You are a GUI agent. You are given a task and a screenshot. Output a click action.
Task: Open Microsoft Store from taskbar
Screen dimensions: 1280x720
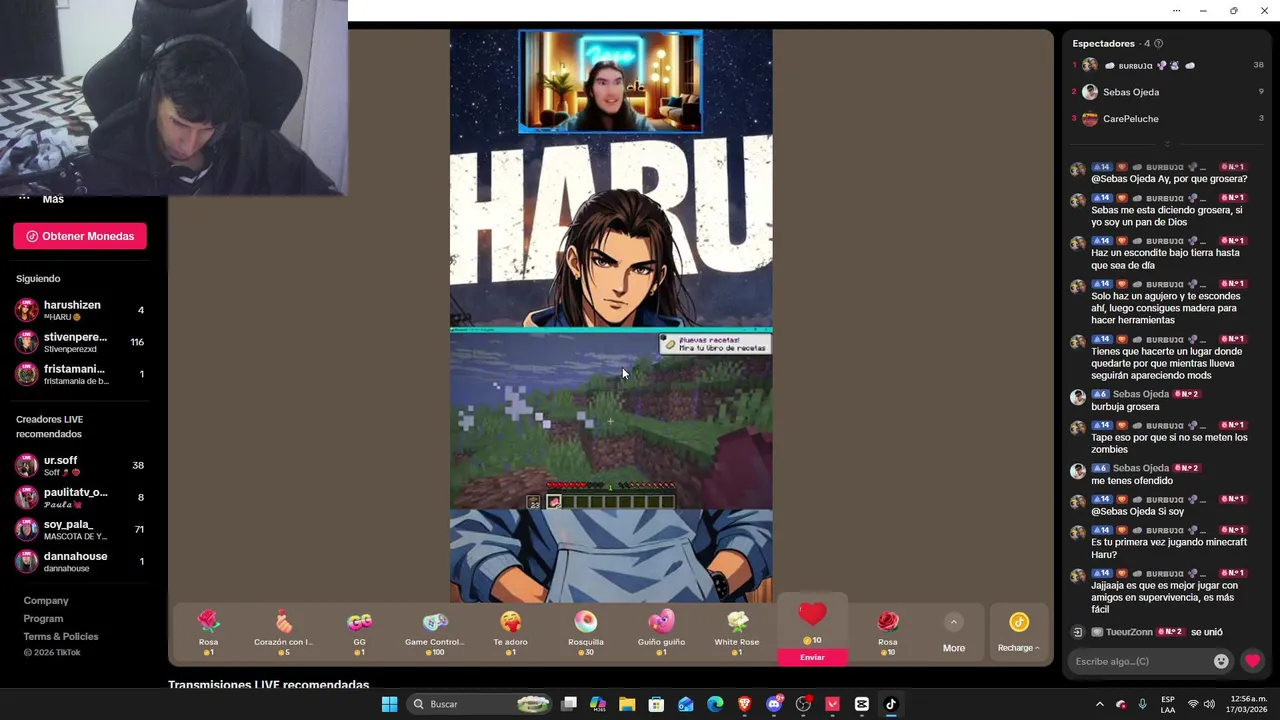(656, 704)
